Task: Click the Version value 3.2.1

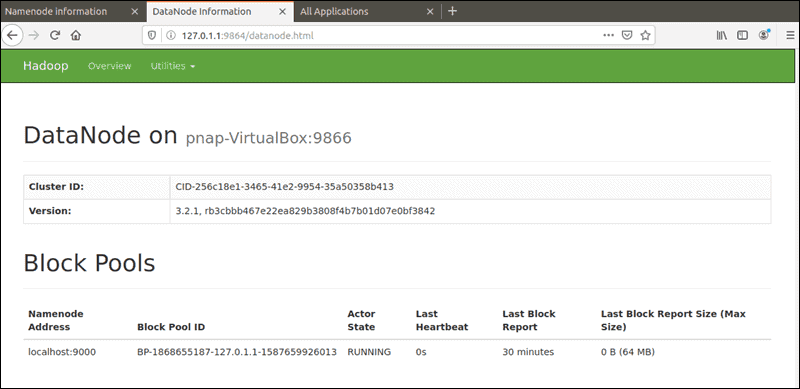Action: (305, 211)
